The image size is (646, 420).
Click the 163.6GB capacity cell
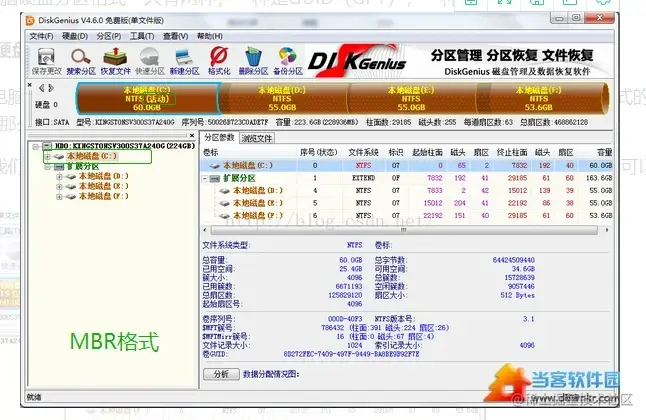(599, 178)
